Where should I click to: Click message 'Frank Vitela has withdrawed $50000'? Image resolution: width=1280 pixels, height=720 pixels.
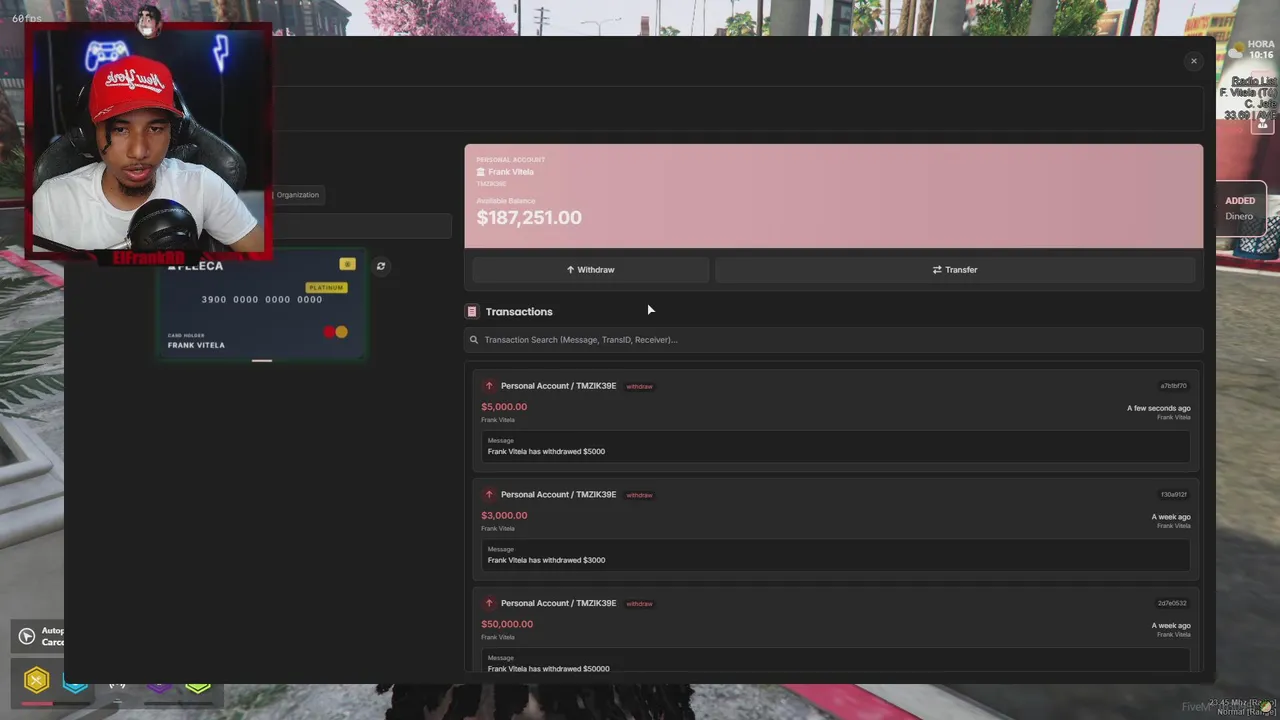coord(548,668)
